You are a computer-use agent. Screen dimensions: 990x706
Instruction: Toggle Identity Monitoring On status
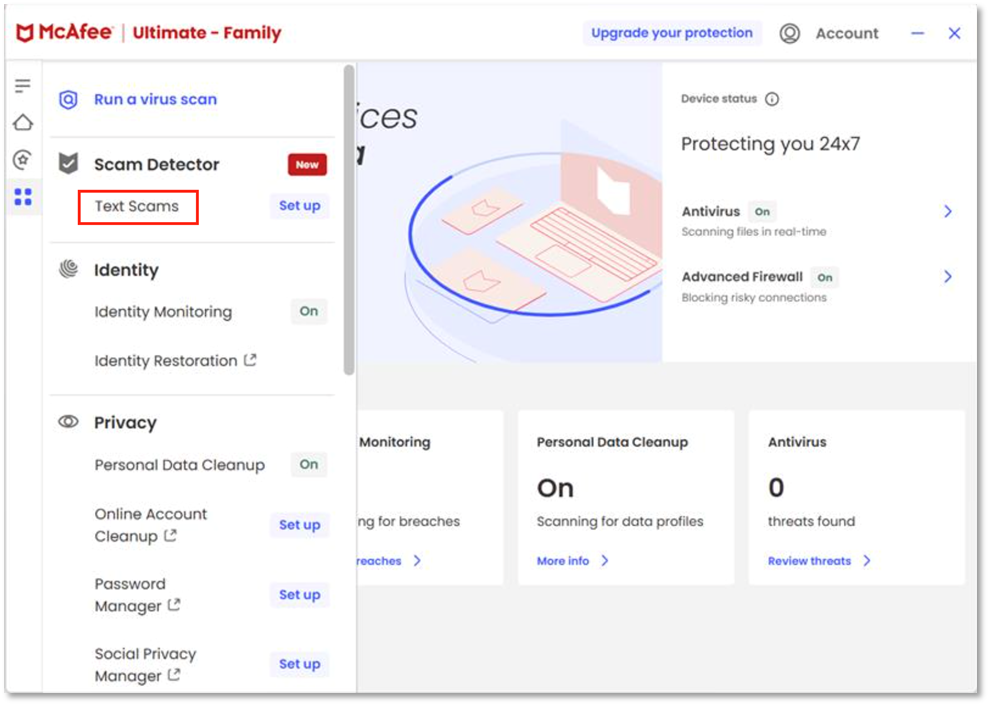[x=308, y=312]
